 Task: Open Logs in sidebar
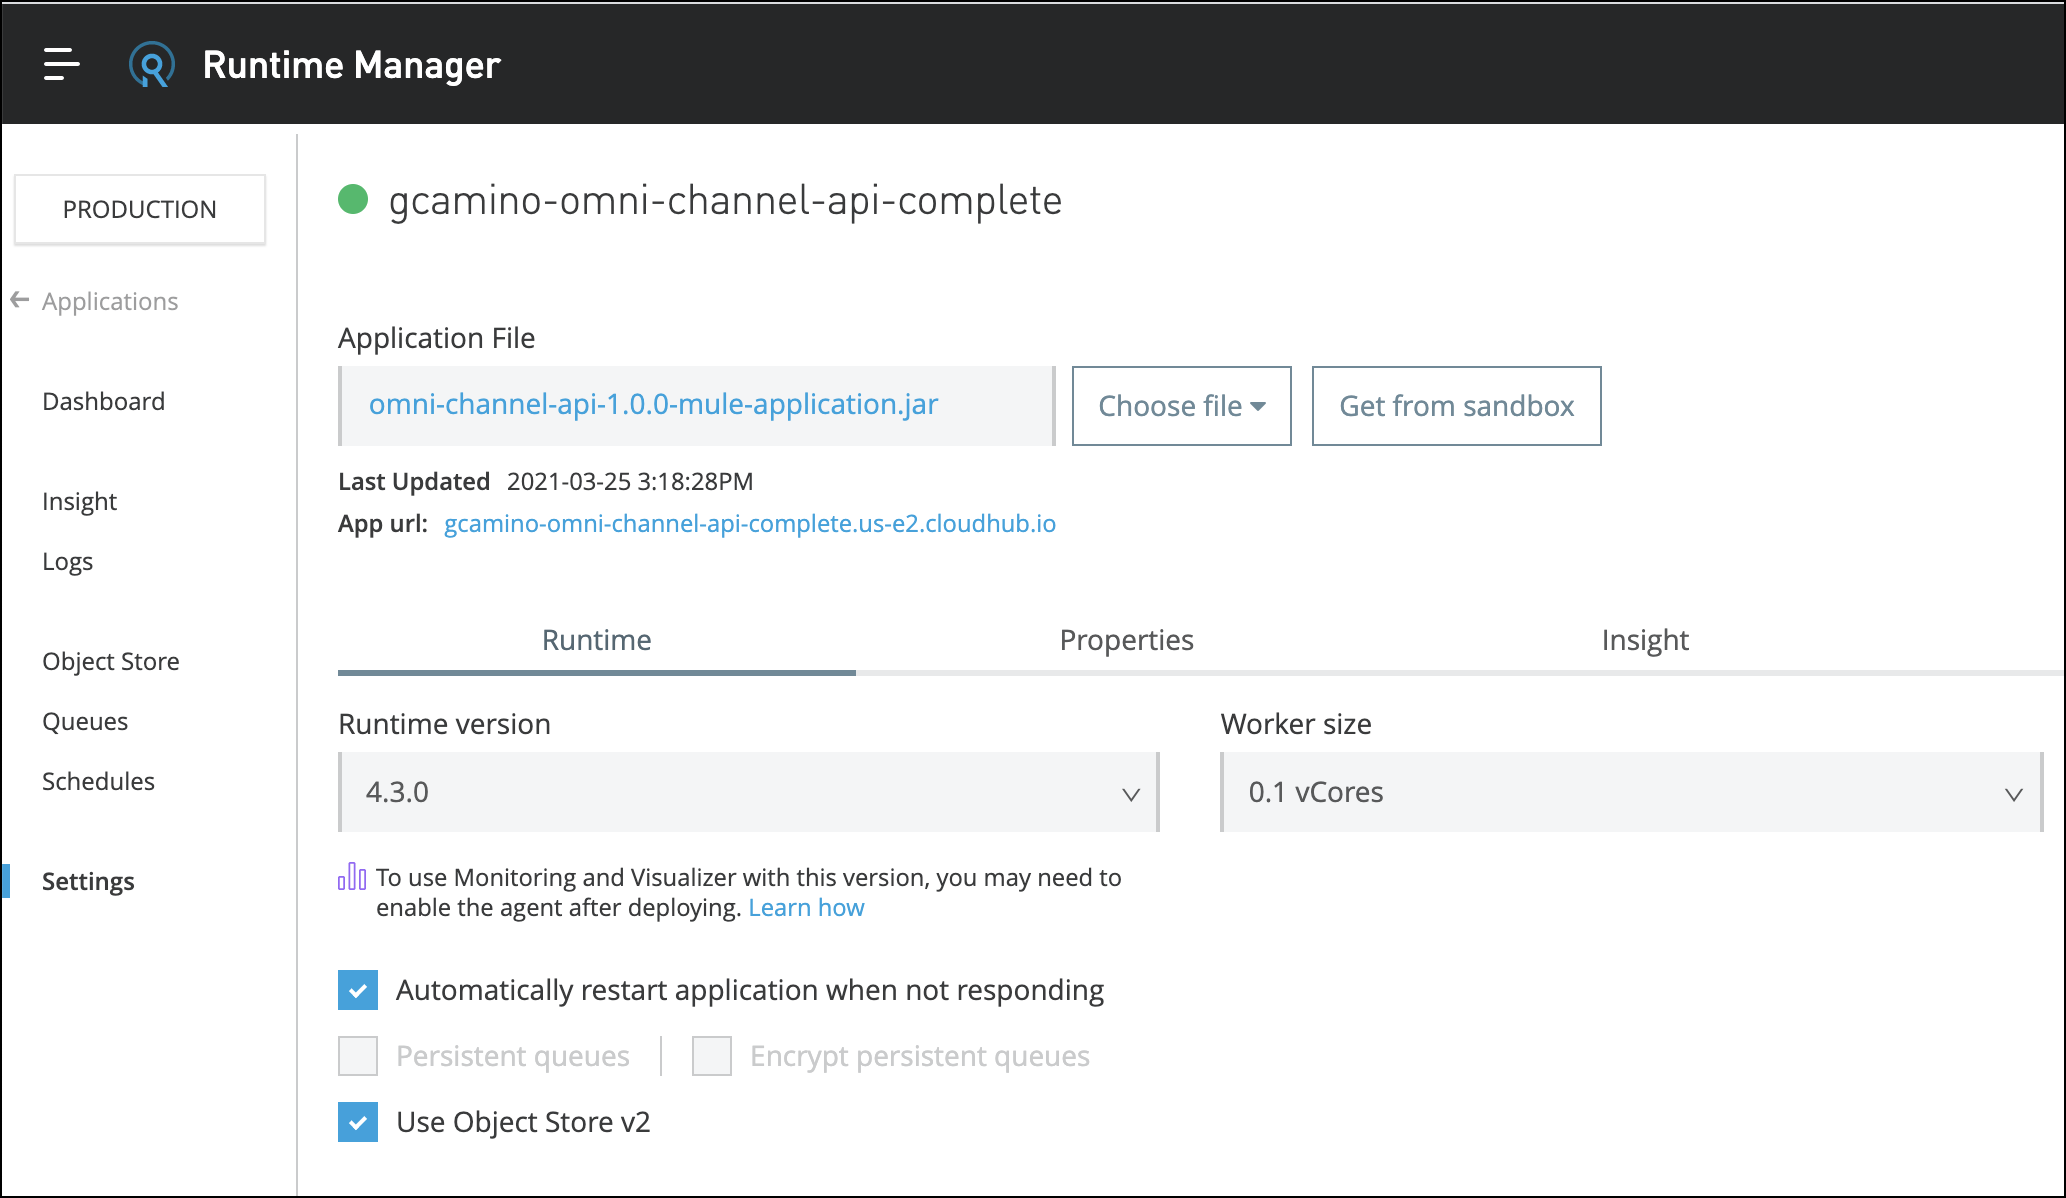(68, 561)
